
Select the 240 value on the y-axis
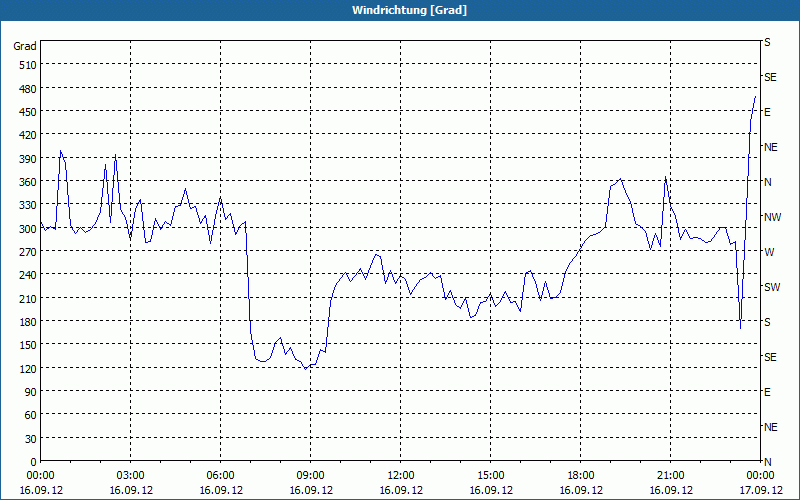click(28, 275)
